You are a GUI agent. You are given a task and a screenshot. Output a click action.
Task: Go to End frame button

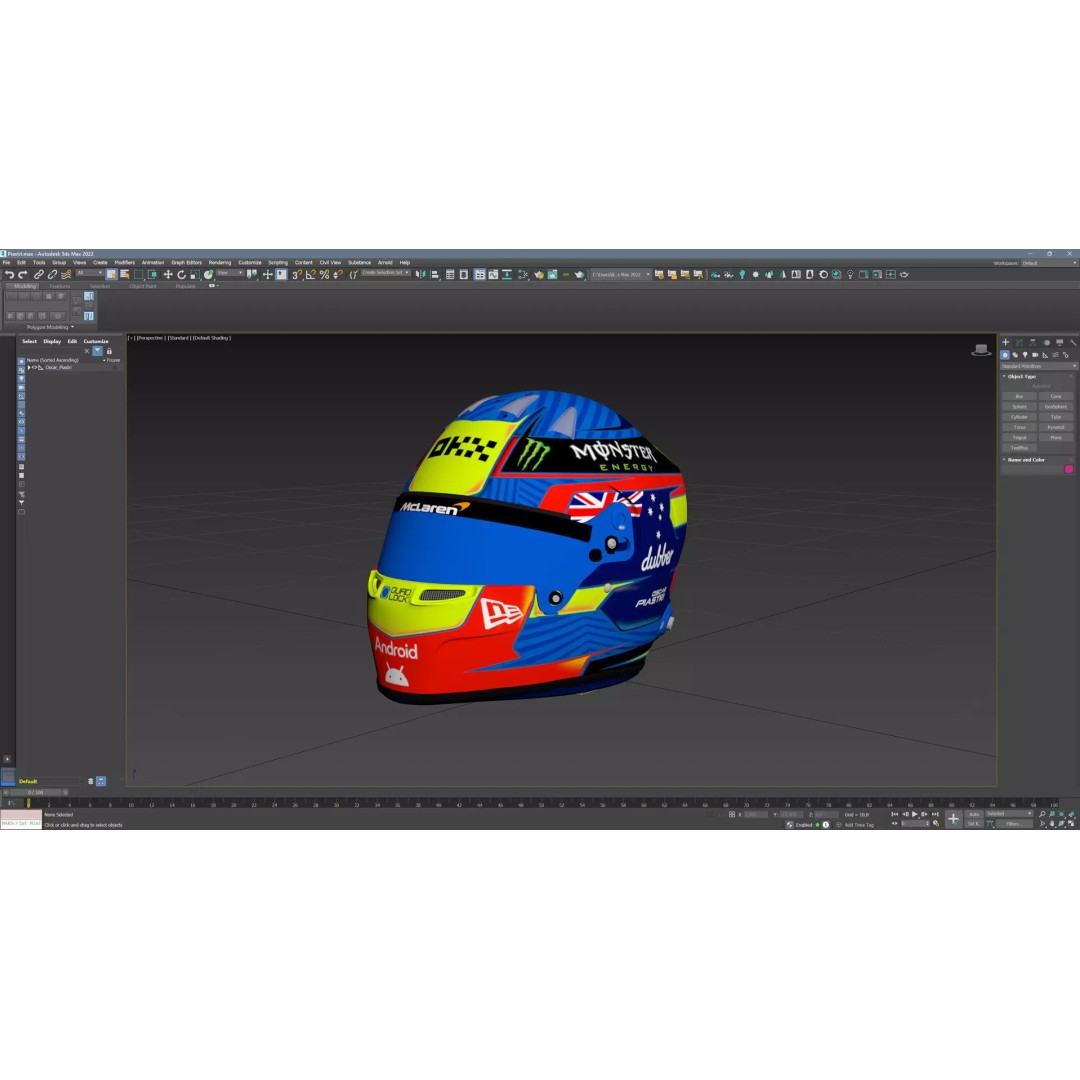935,815
